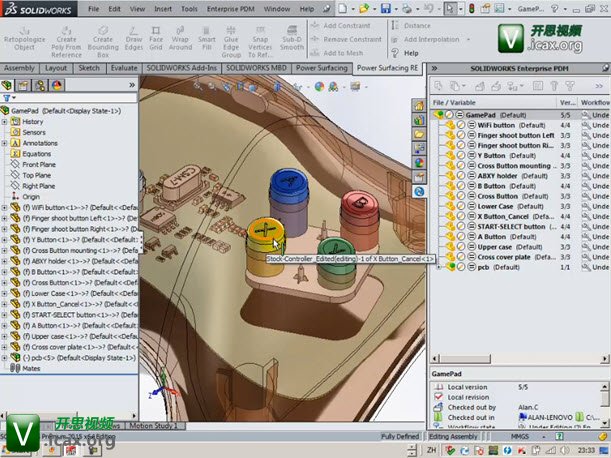
Task: Expand the Annotations tree node
Action: [x=5, y=143]
